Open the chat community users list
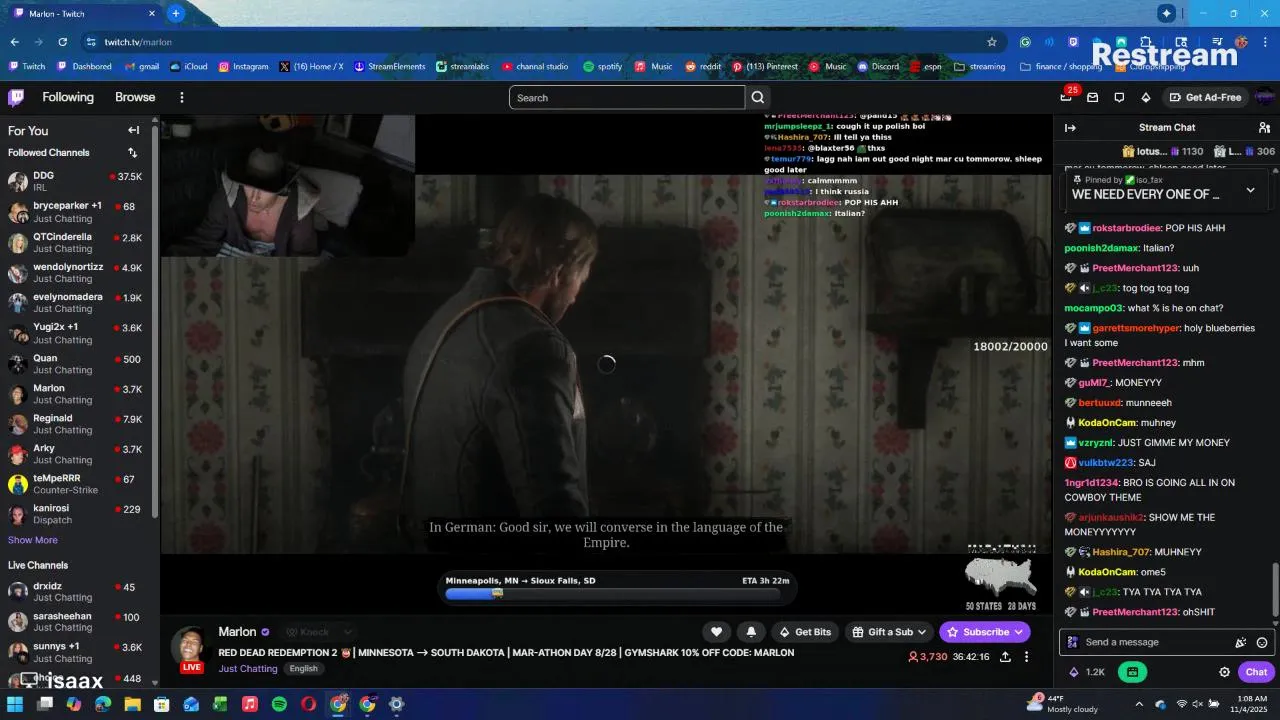 tap(1264, 127)
